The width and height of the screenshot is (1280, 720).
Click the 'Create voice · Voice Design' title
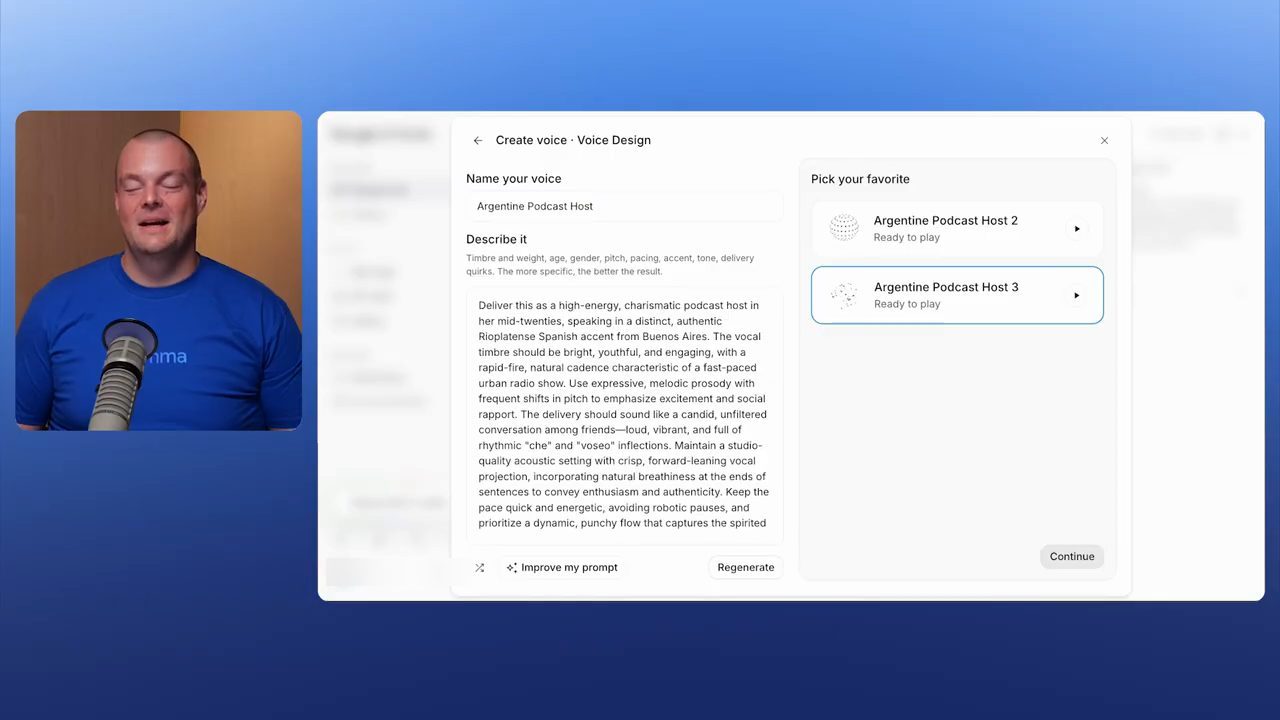pos(573,140)
